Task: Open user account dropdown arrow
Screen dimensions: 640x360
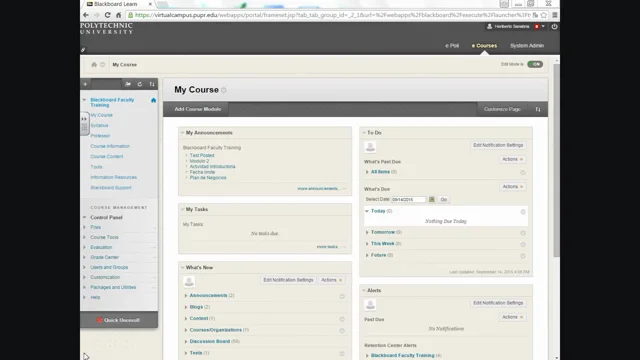Action: pos(543,26)
